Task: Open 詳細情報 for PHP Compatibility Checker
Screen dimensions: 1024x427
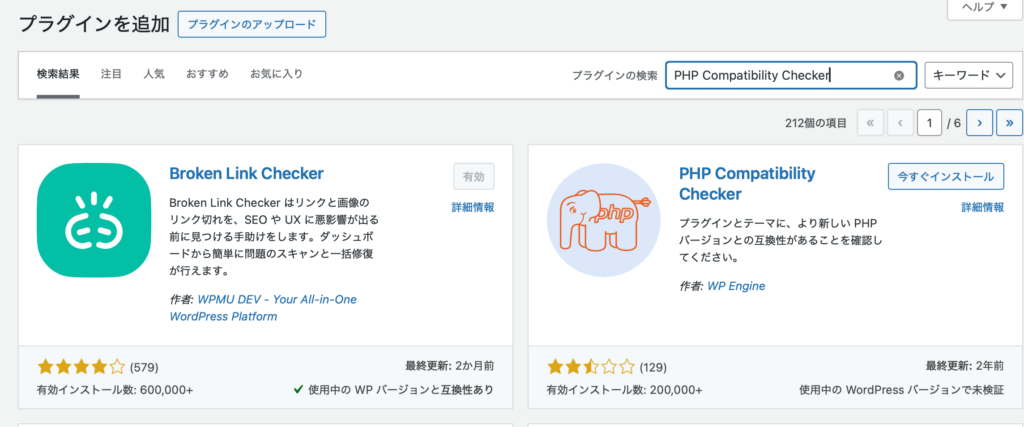Action: click(982, 208)
